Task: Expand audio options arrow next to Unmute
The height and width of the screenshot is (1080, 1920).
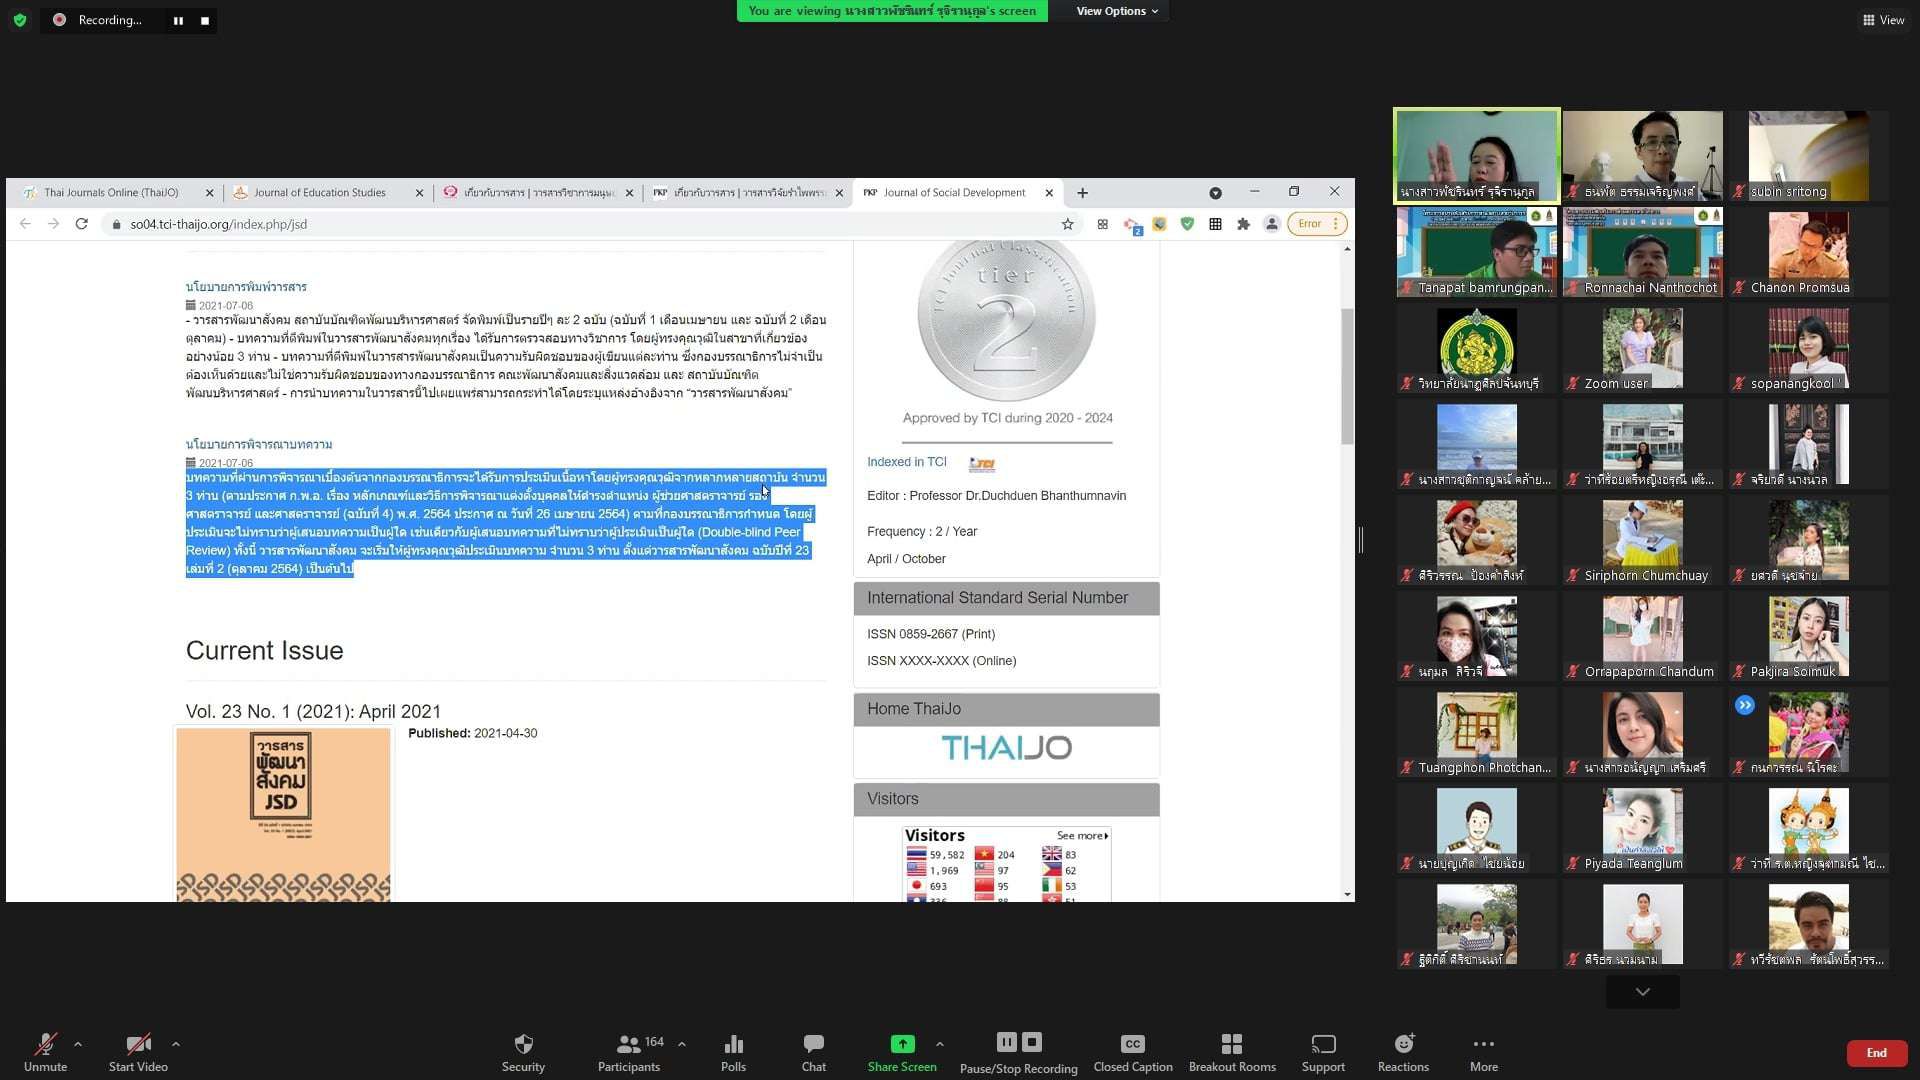Action: click(78, 1044)
